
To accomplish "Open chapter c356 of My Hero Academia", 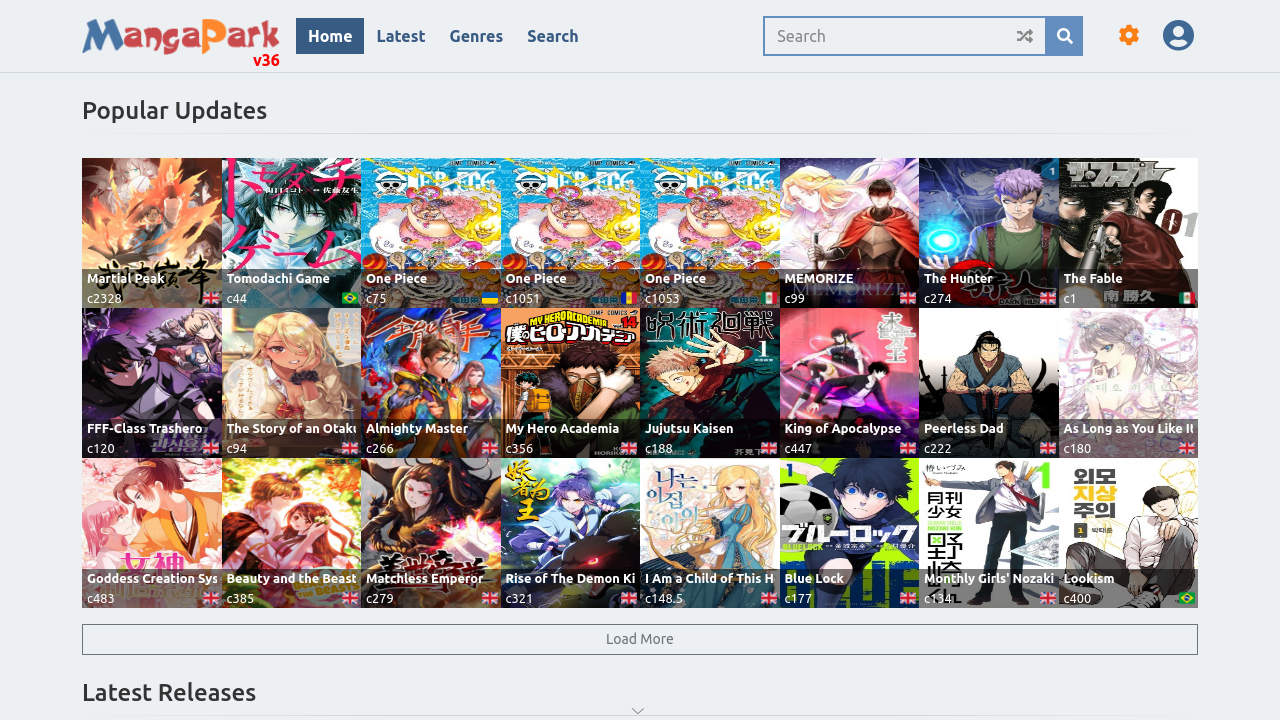I will 520,448.
